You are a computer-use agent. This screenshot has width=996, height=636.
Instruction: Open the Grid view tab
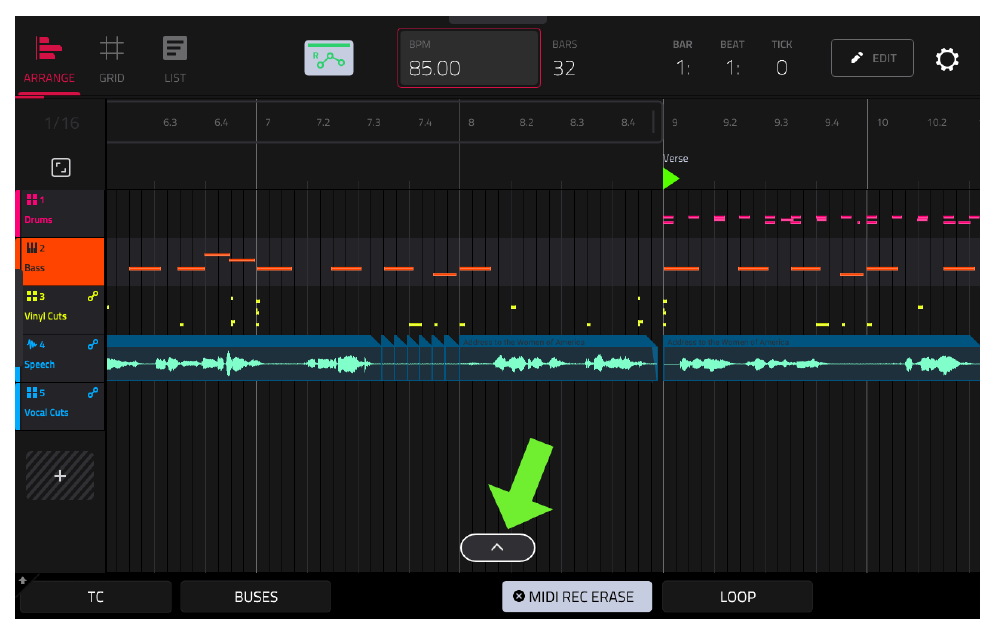112,61
